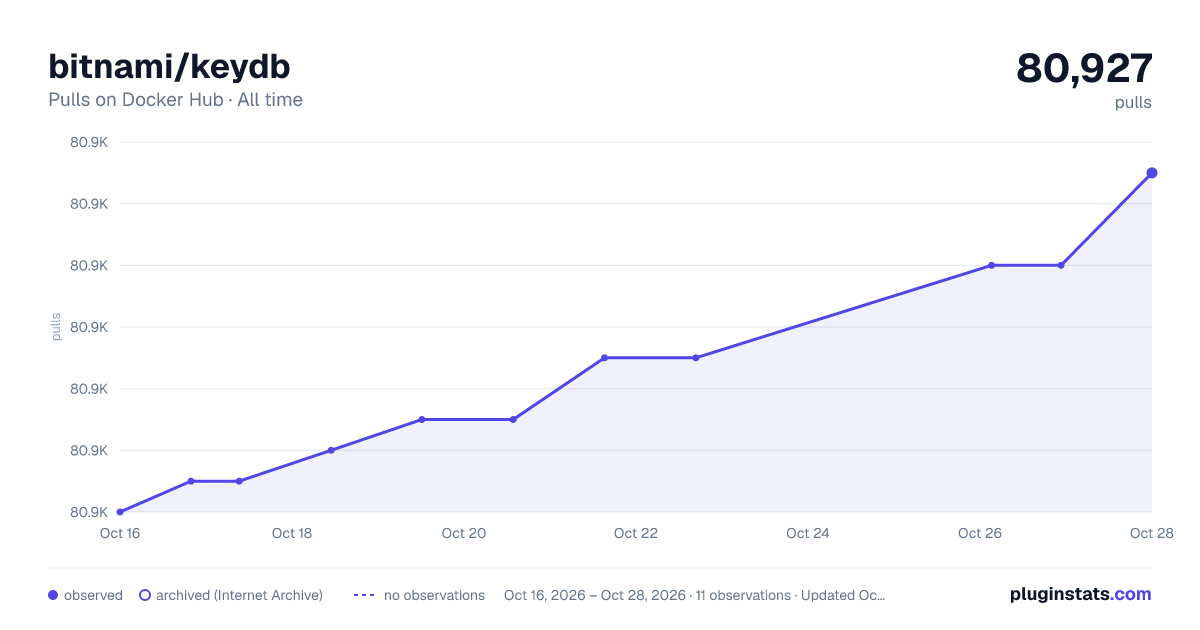The image size is (1200, 630).
Task: Click the Oct 18 x-axis label
Action: pyautogui.click(x=292, y=533)
